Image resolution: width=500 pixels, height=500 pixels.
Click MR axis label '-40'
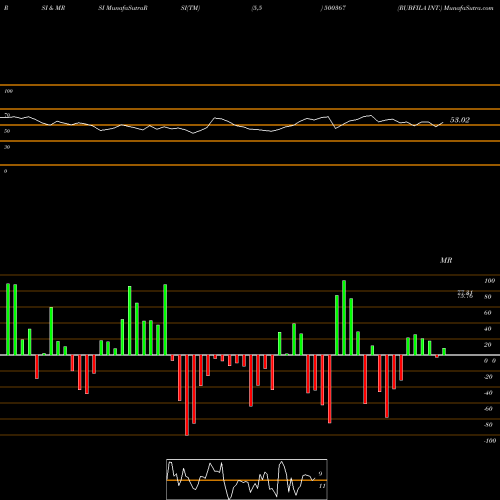488,393
